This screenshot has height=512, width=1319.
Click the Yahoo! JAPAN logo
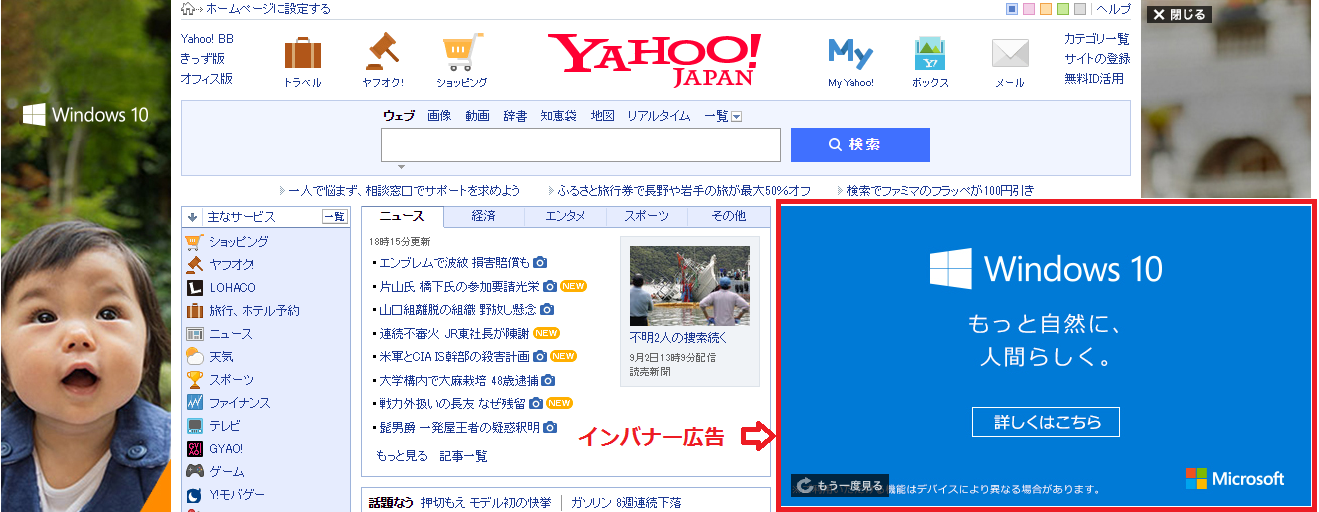tap(654, 60)
